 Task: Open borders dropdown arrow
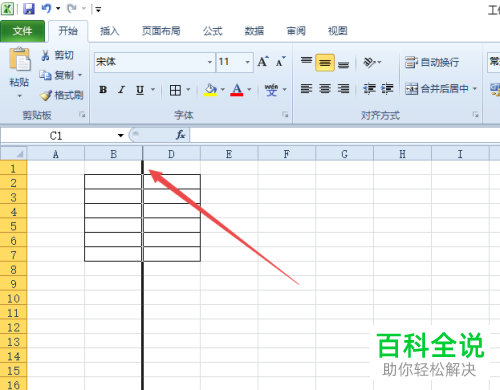pos(188,90)
